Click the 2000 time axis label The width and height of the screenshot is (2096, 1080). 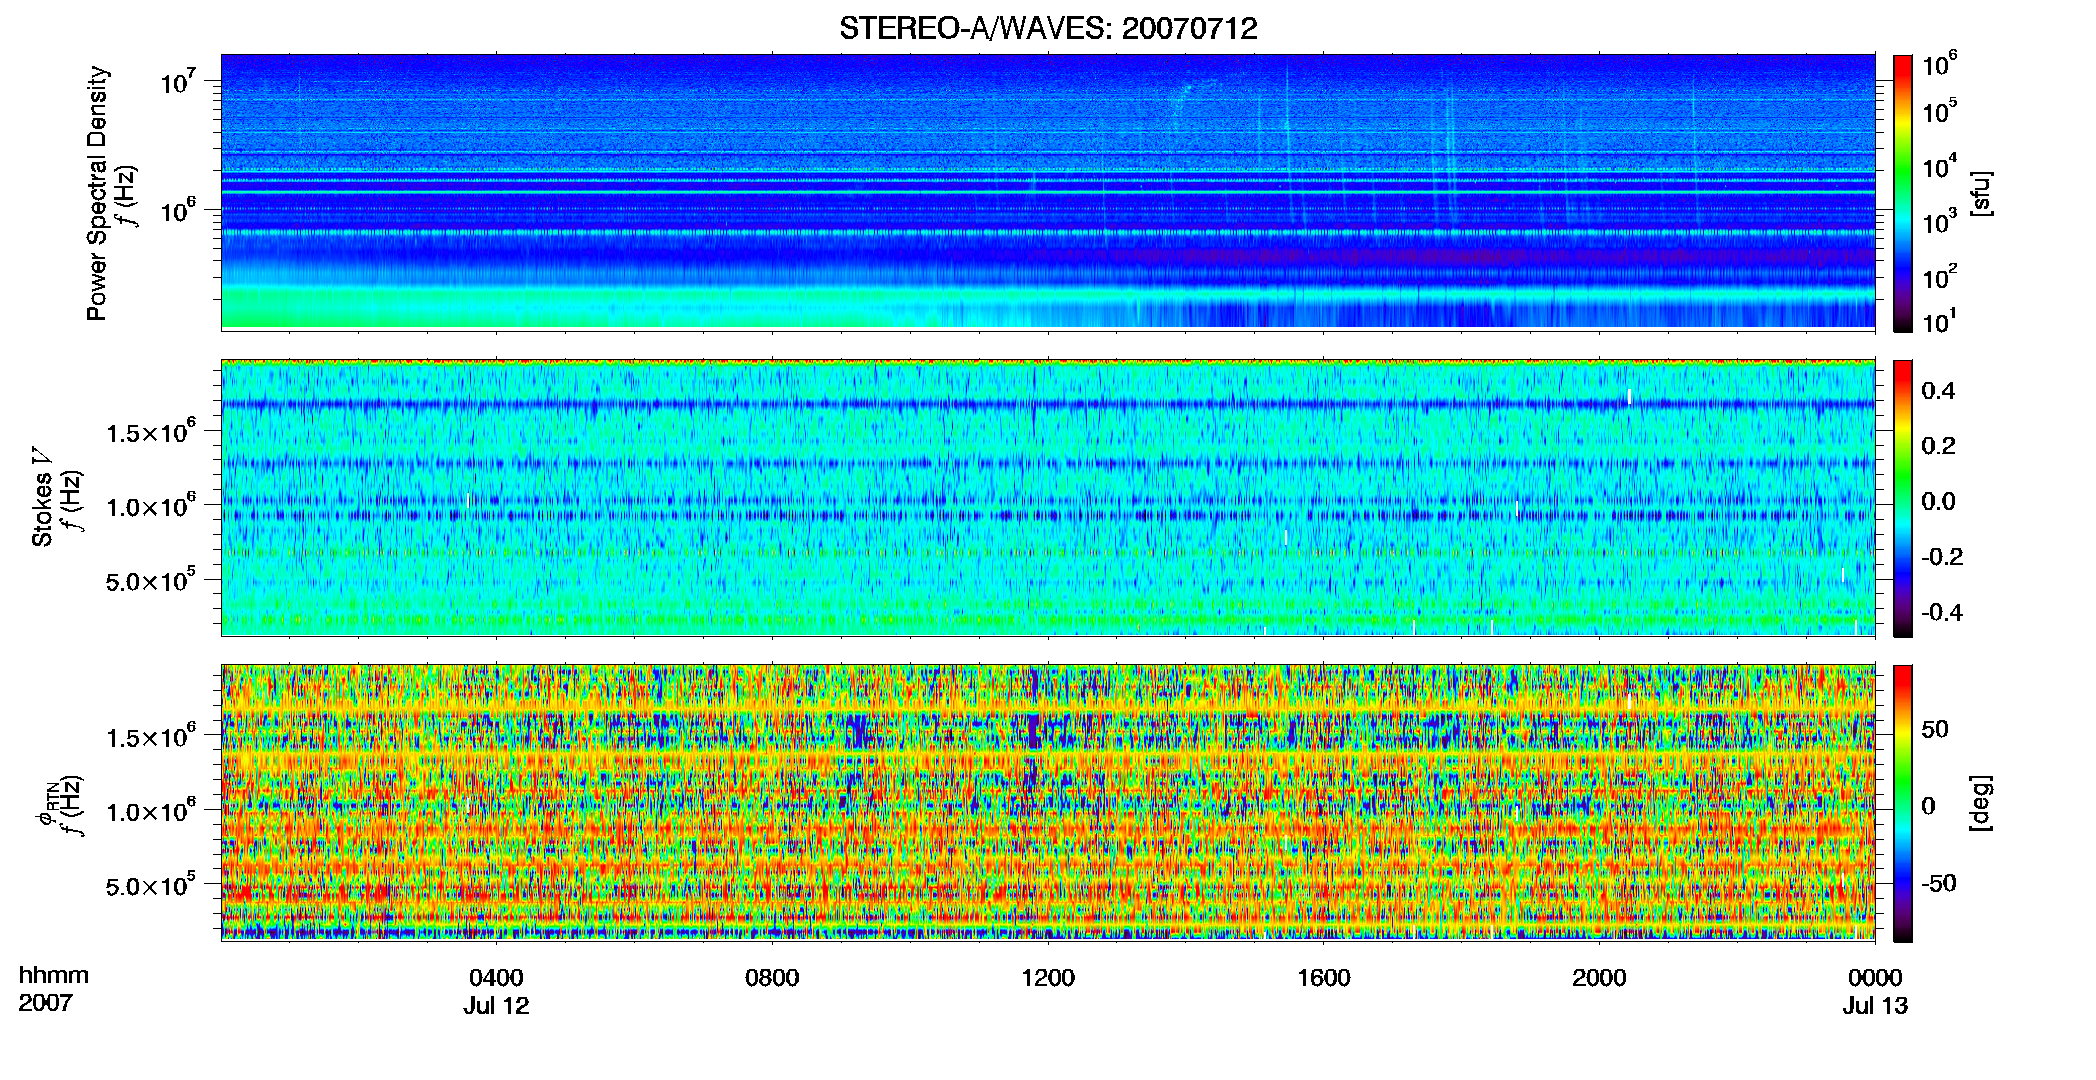coord(1599,977)
